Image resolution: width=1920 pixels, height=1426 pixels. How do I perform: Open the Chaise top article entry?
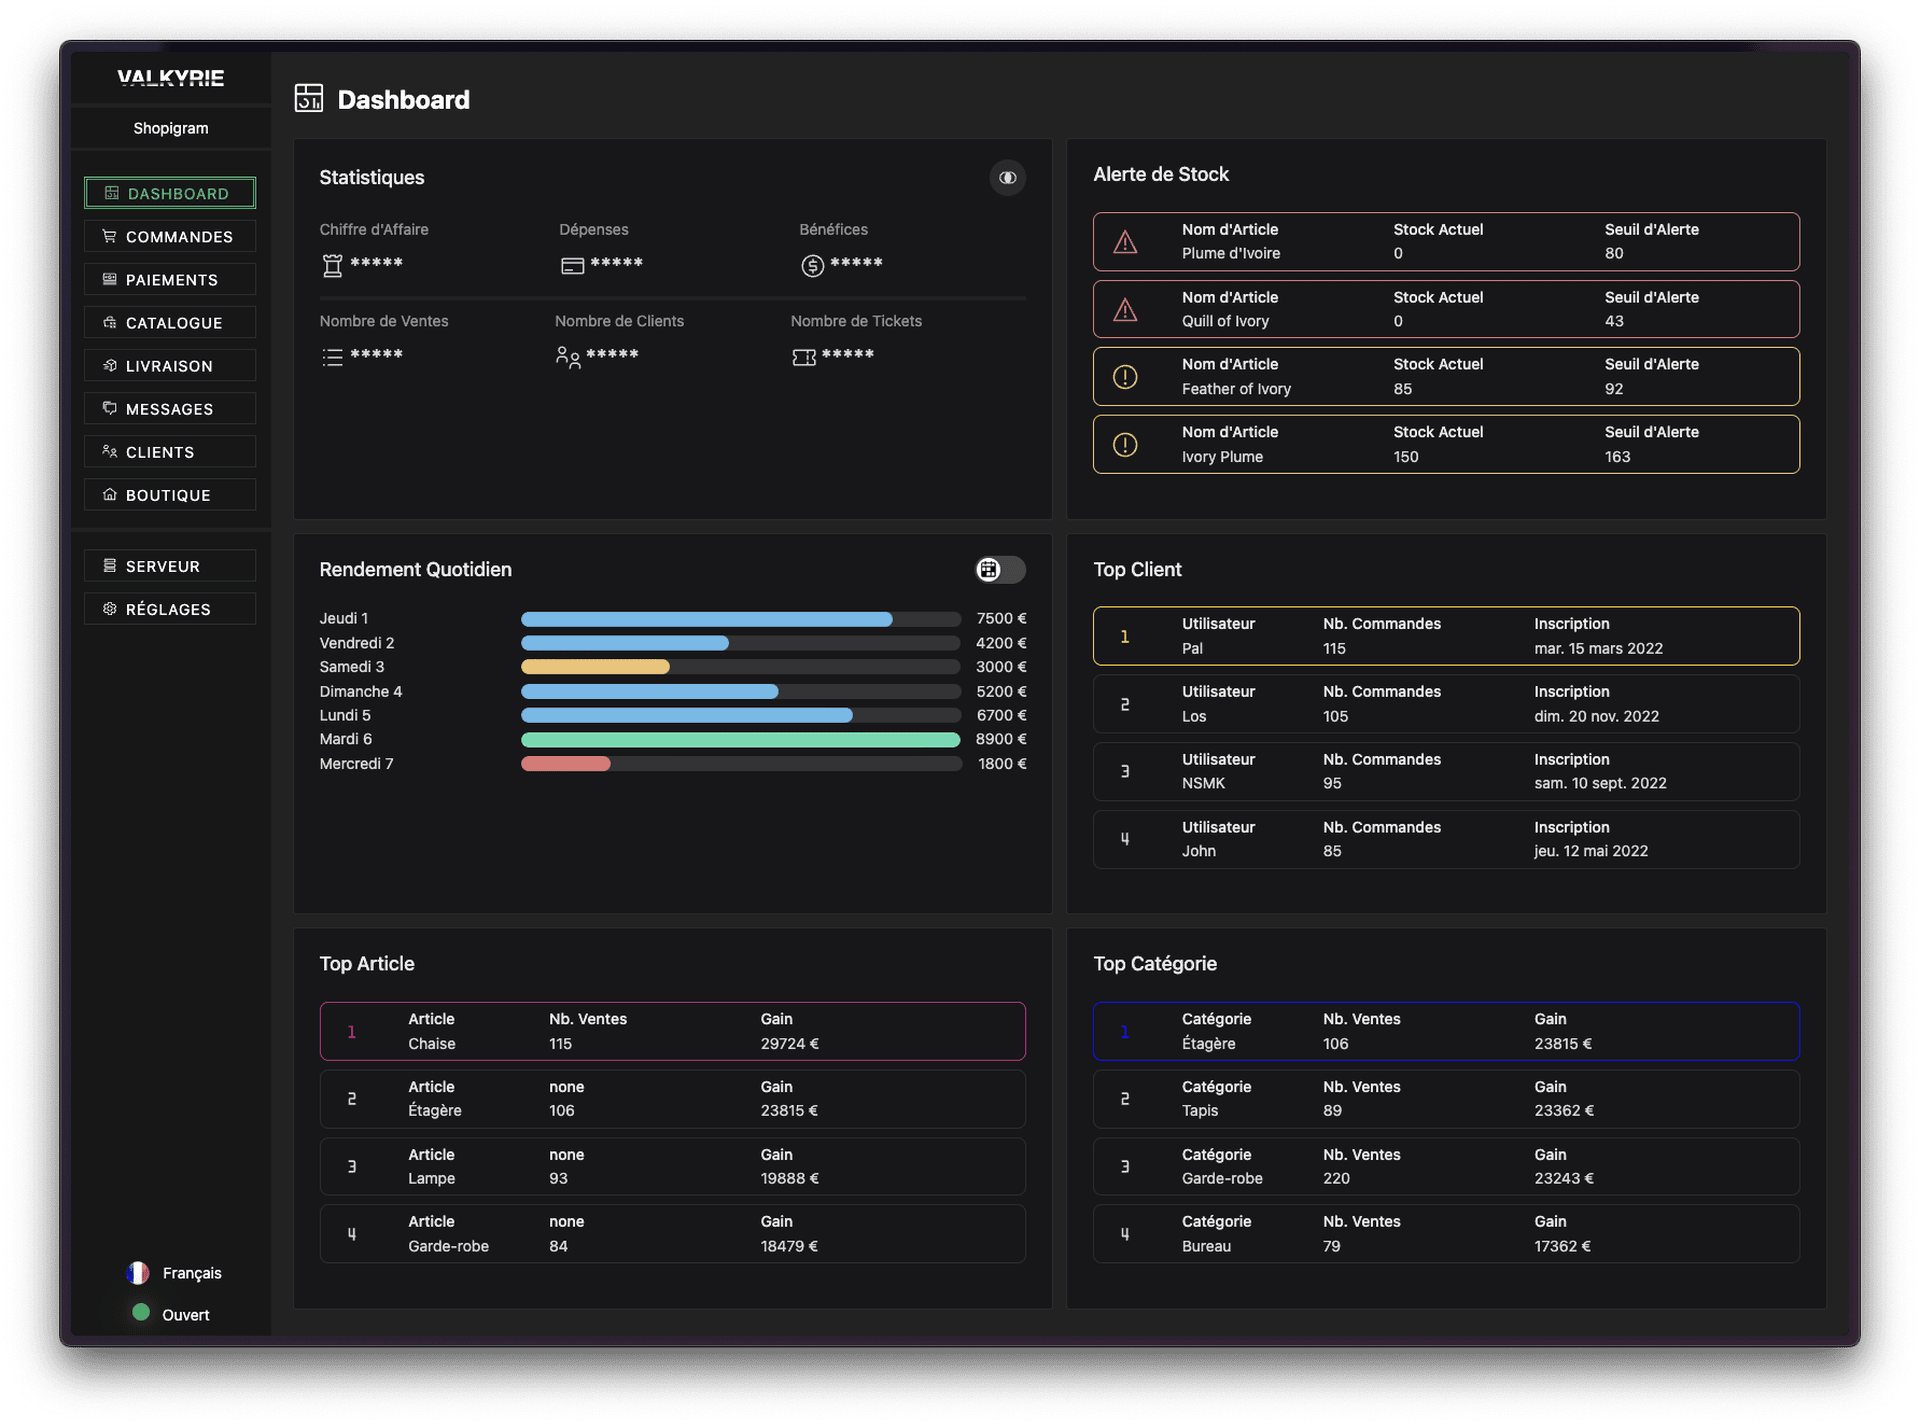[672, 1031]
